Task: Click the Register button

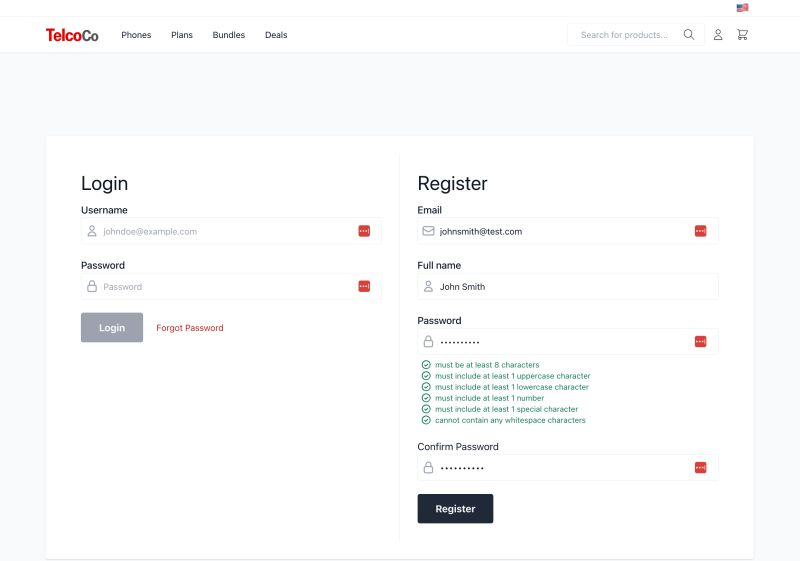Action: click(455, 508)
